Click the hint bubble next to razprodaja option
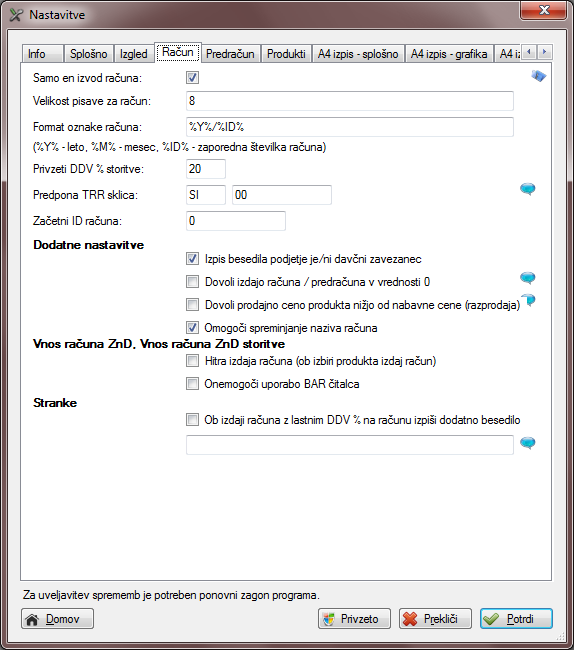The height and width of the screenshot is (650, 574). coord(529,300)
